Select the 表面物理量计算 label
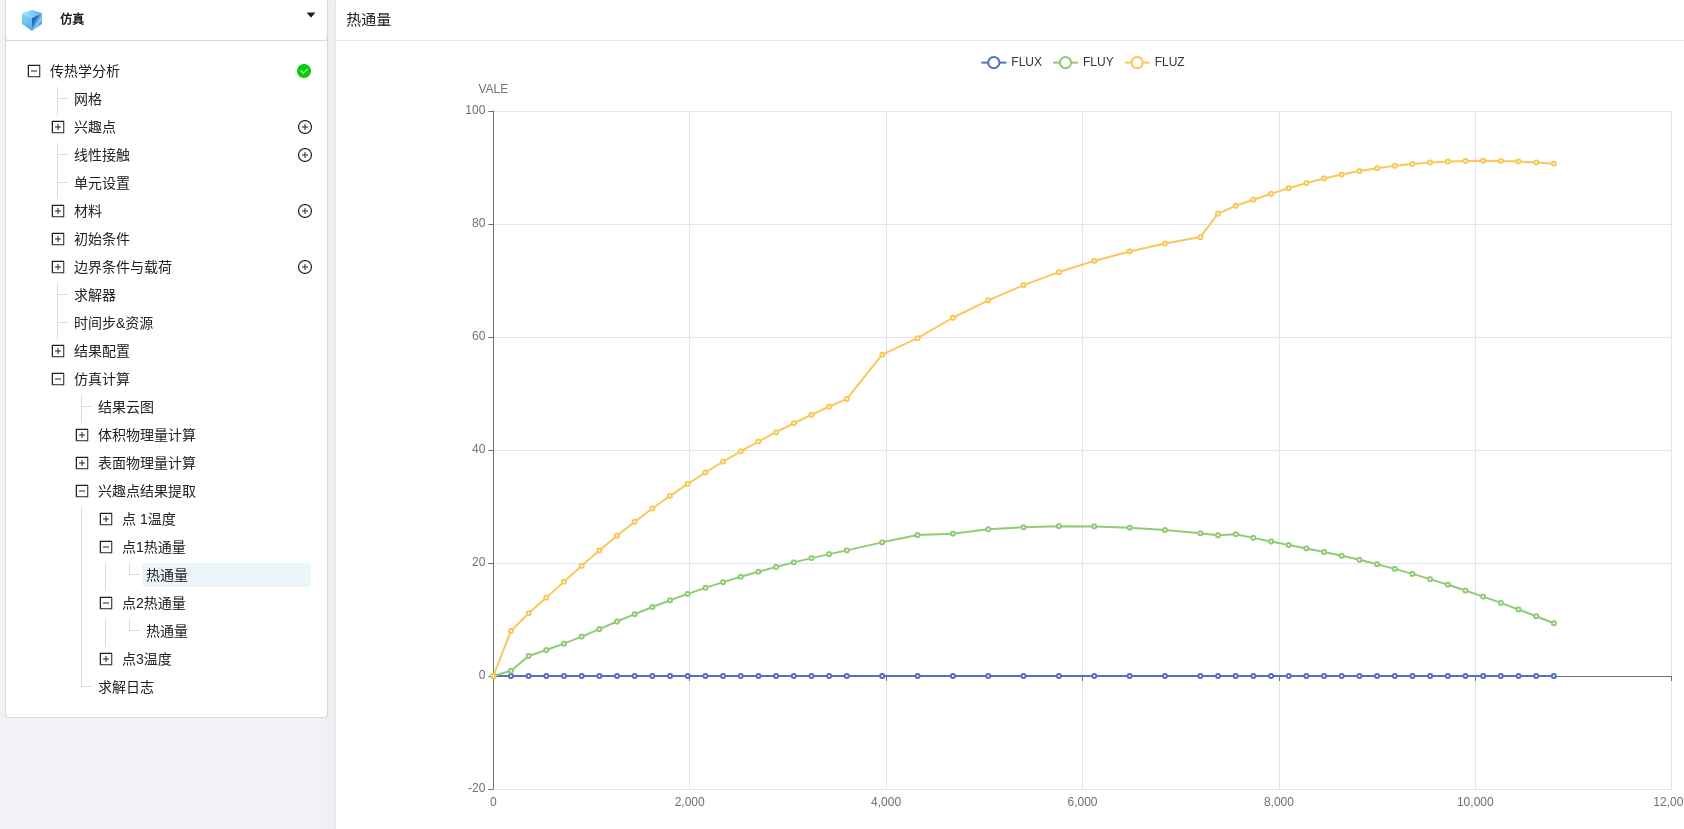Image resolution: width=1684 pixels, height=829 pixels. 147,463
